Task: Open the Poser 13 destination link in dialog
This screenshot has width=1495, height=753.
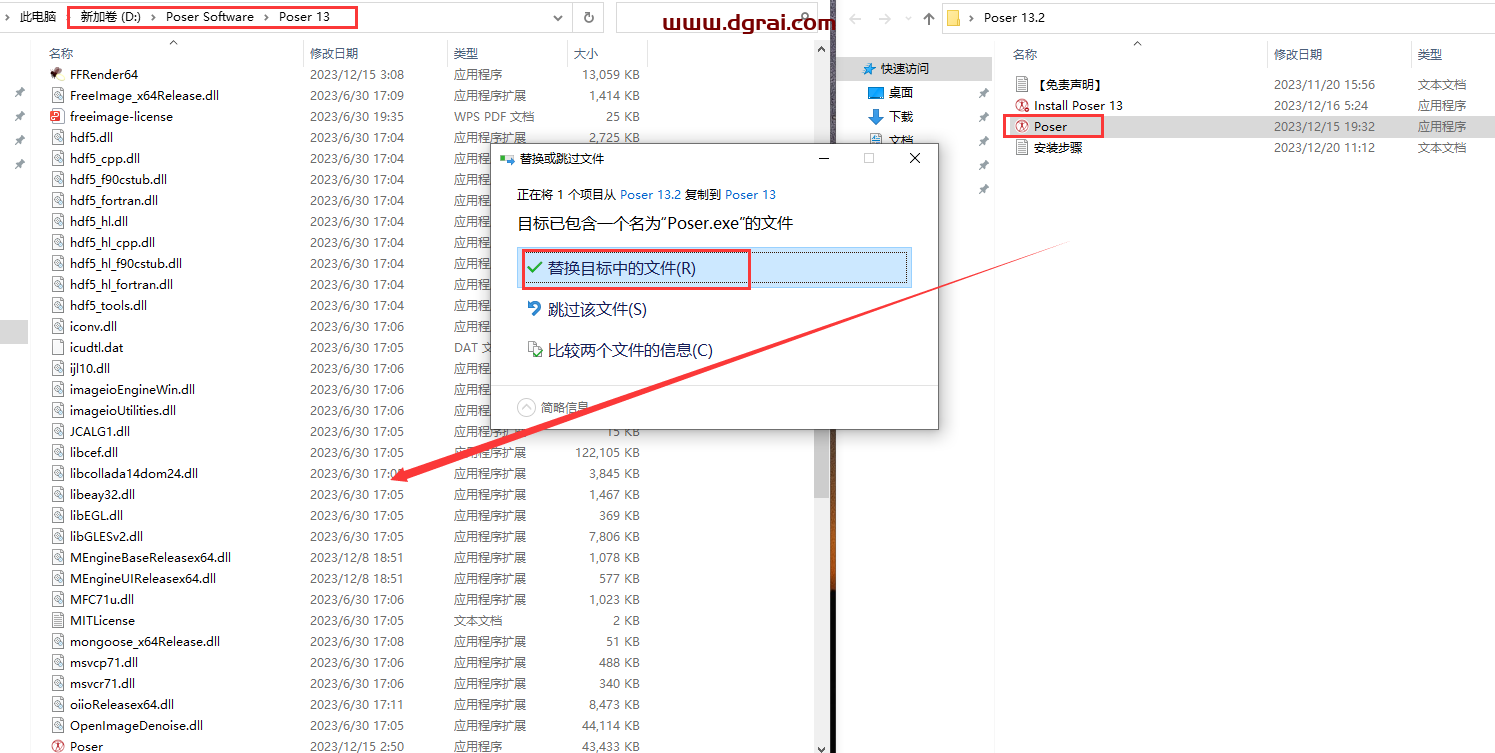Action: tap(750, 194)
